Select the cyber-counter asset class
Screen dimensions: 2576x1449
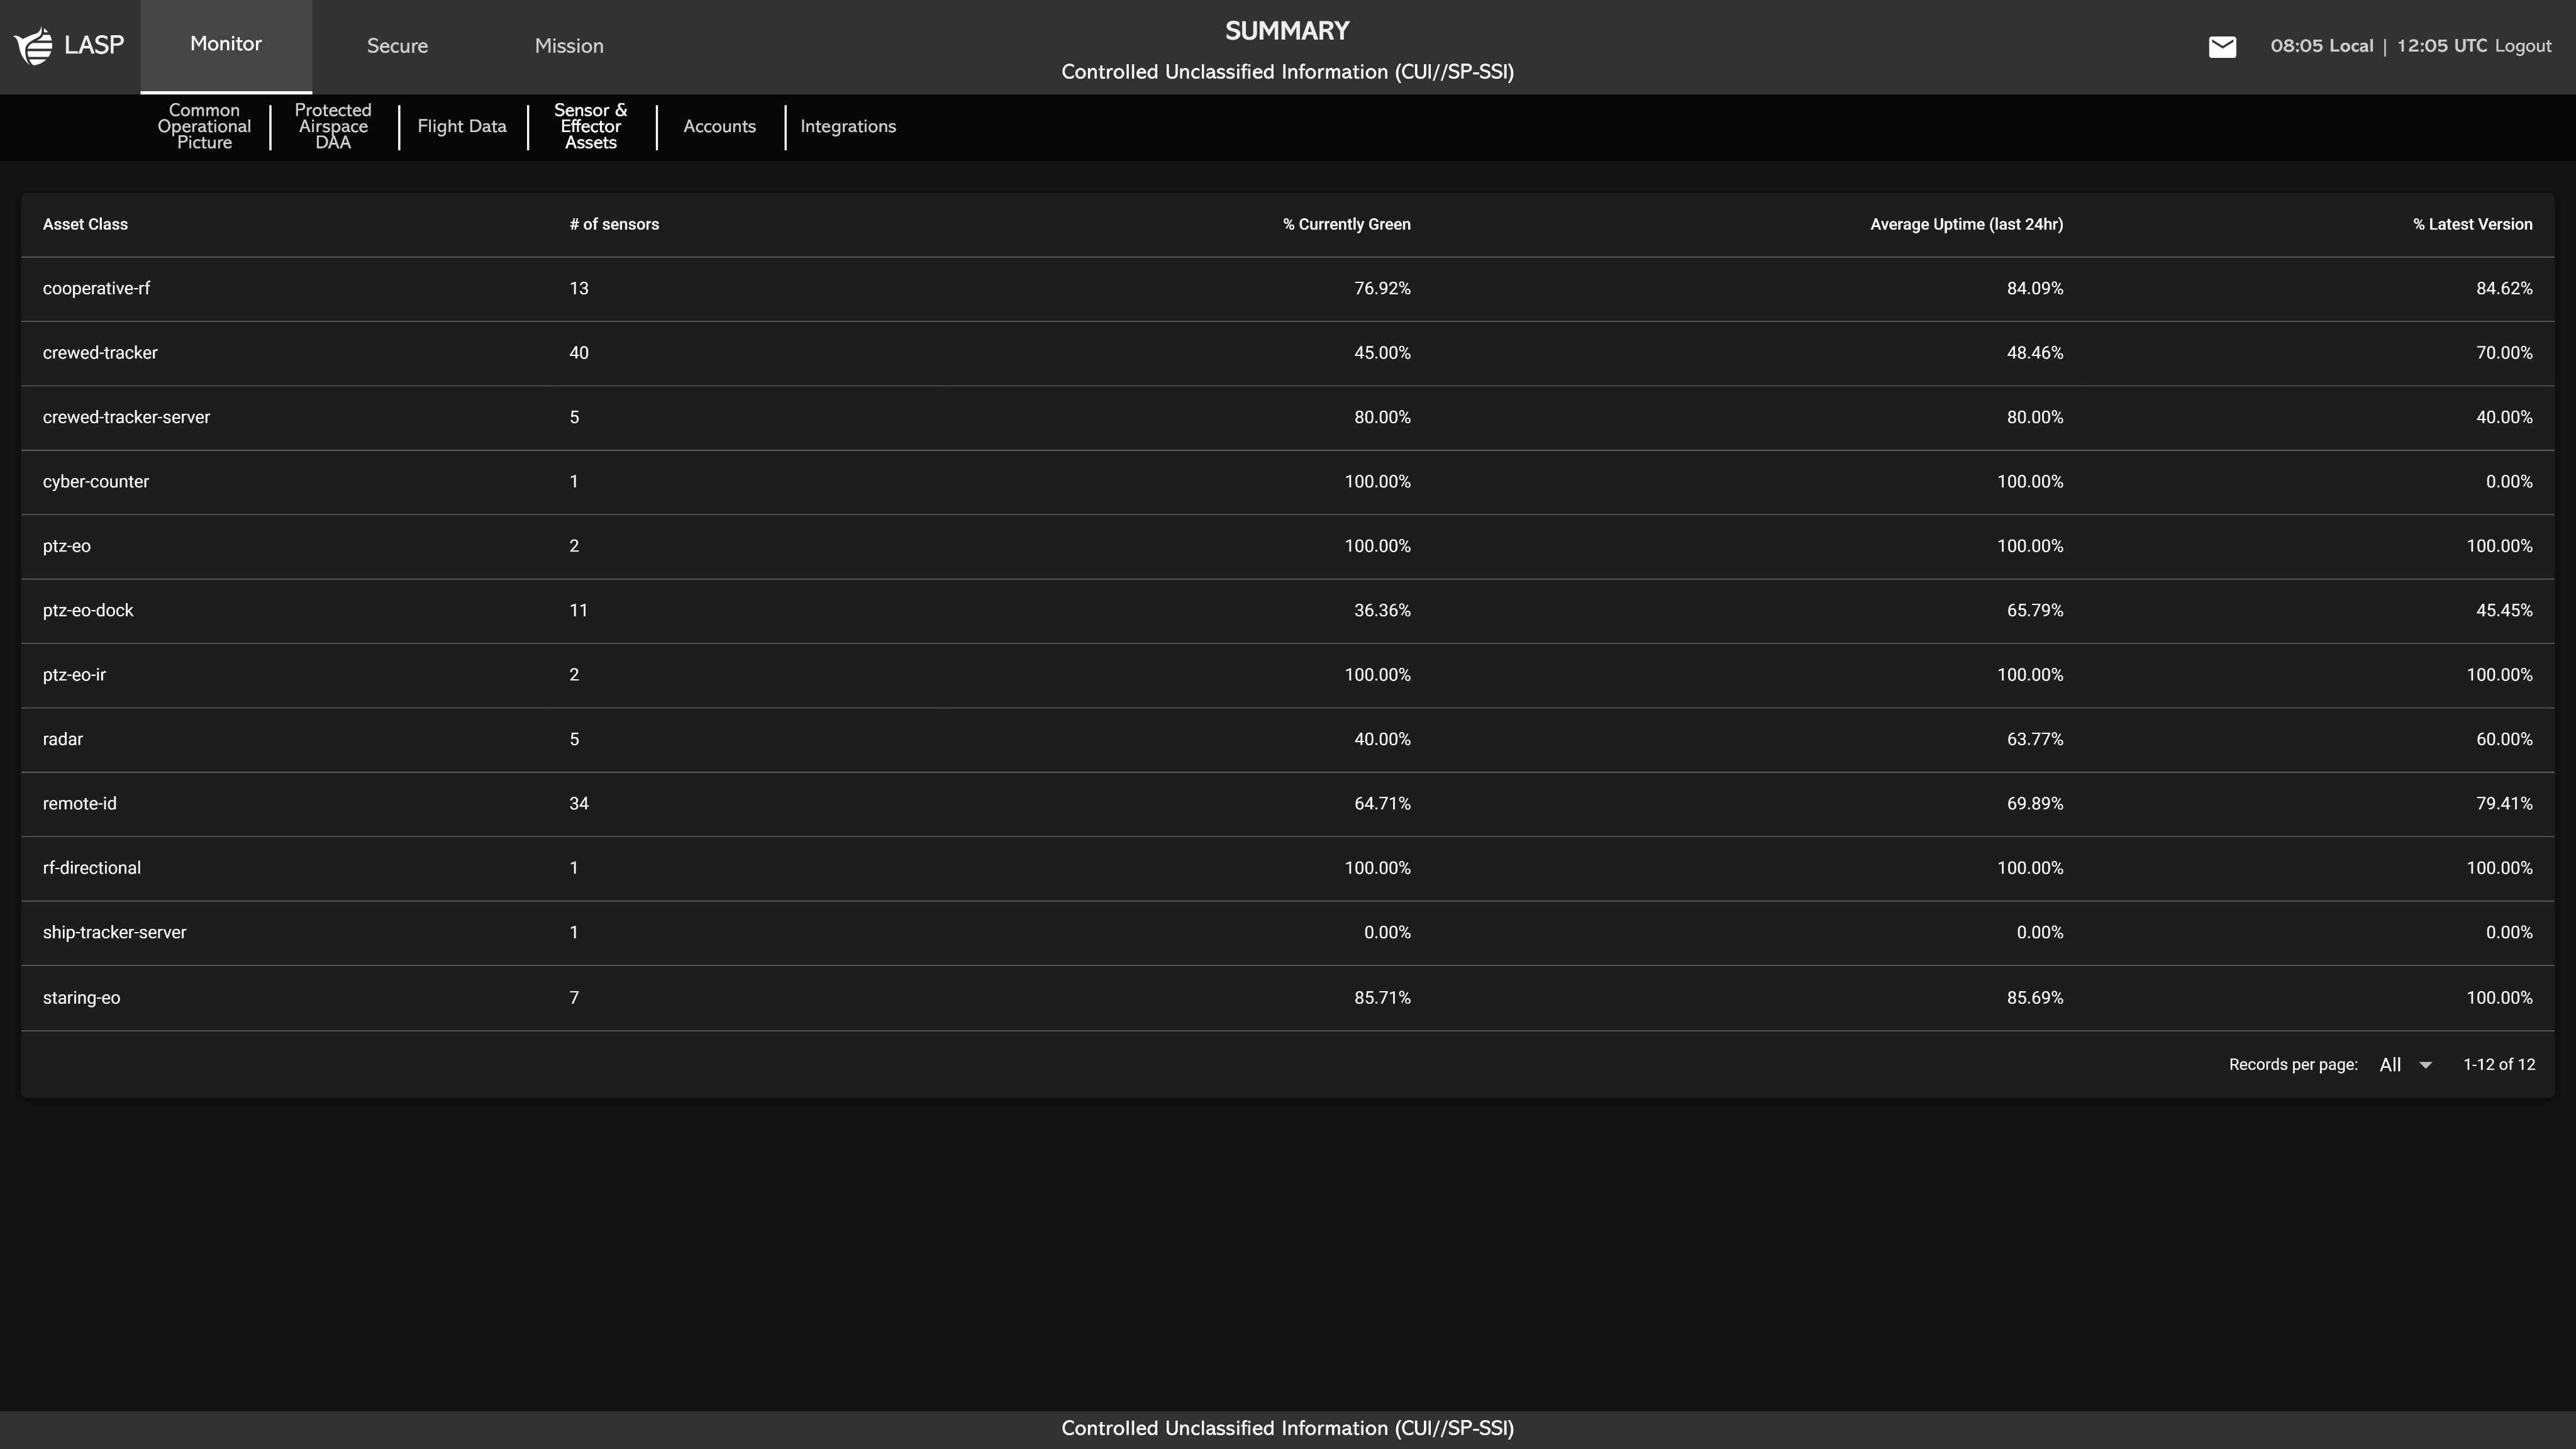click(x=96, y=482)
